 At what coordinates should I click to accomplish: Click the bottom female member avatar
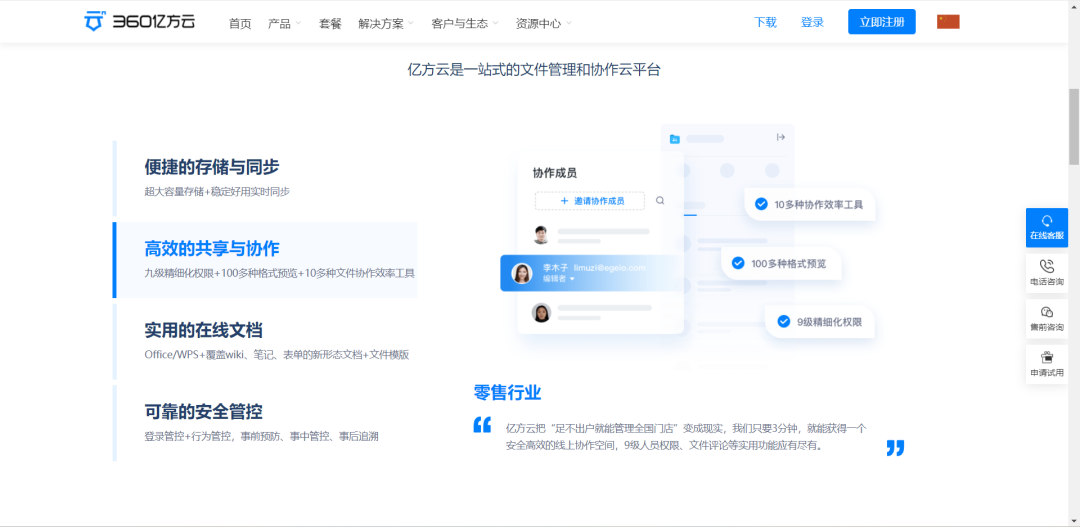(541, 313)
